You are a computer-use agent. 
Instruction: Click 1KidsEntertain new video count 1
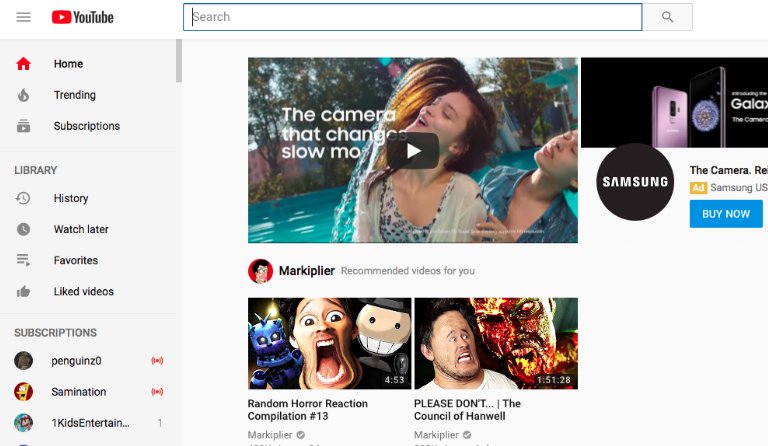[160, 423]
